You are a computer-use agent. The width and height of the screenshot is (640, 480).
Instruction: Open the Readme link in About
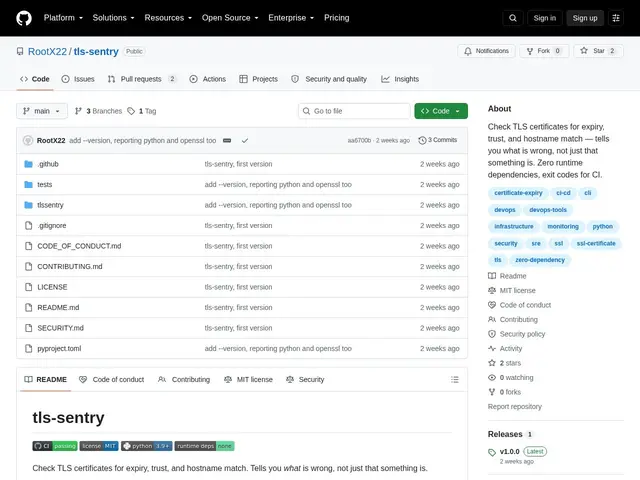point(507,276)
